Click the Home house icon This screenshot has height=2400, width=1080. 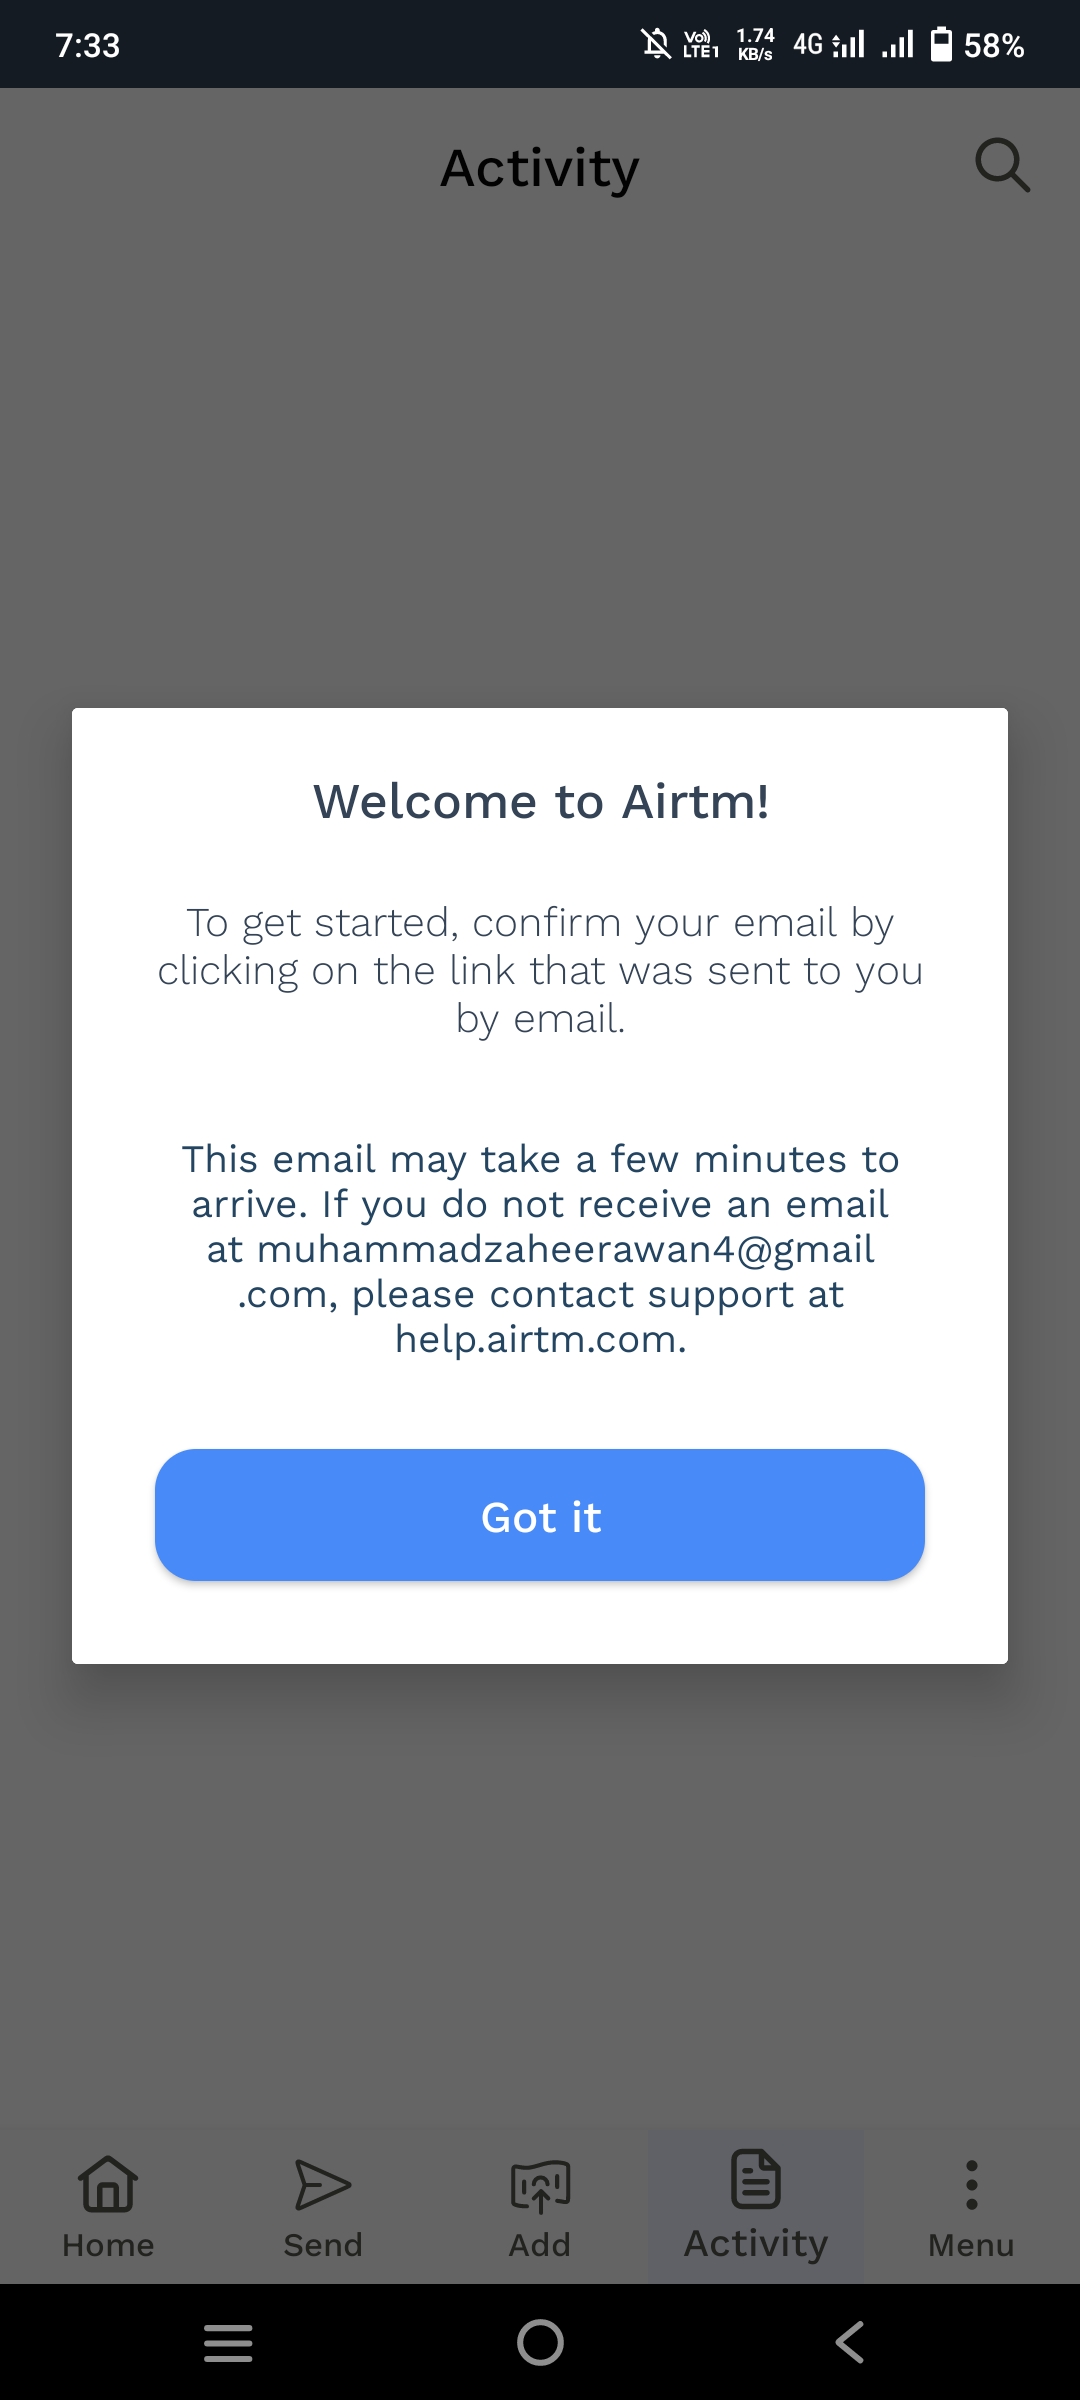pos(108,2184)
